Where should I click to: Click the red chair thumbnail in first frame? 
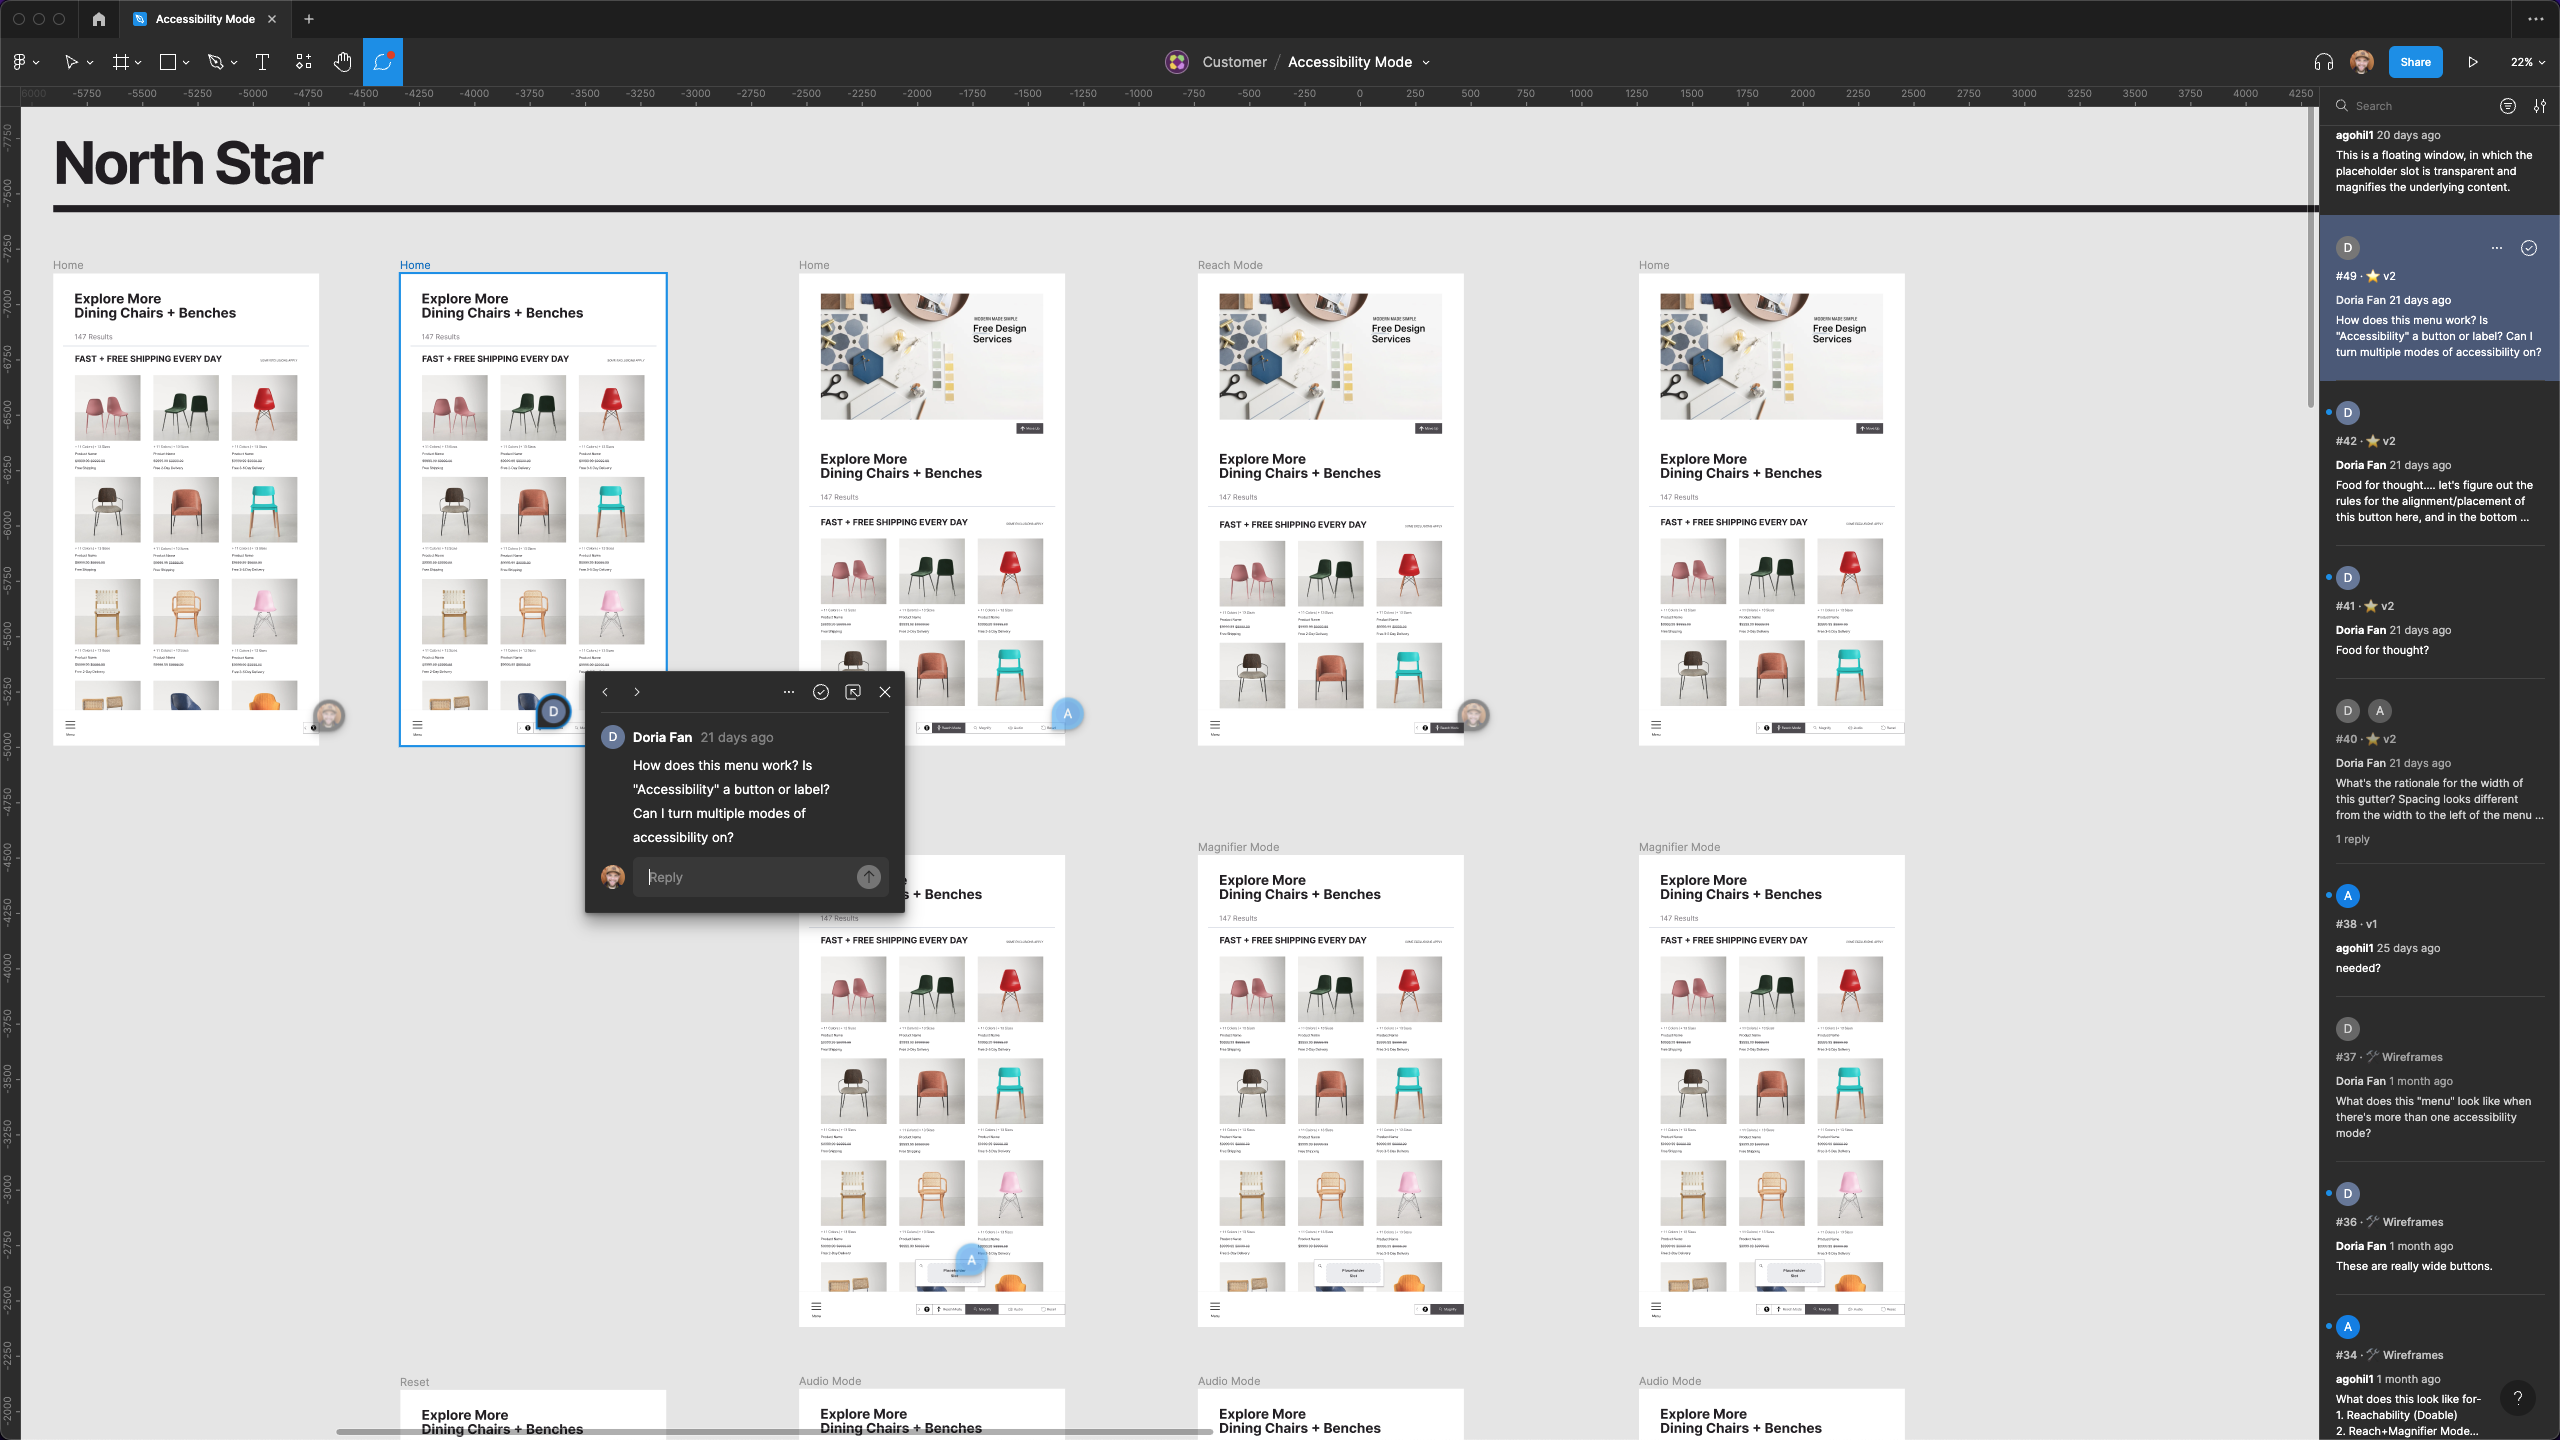264,407
